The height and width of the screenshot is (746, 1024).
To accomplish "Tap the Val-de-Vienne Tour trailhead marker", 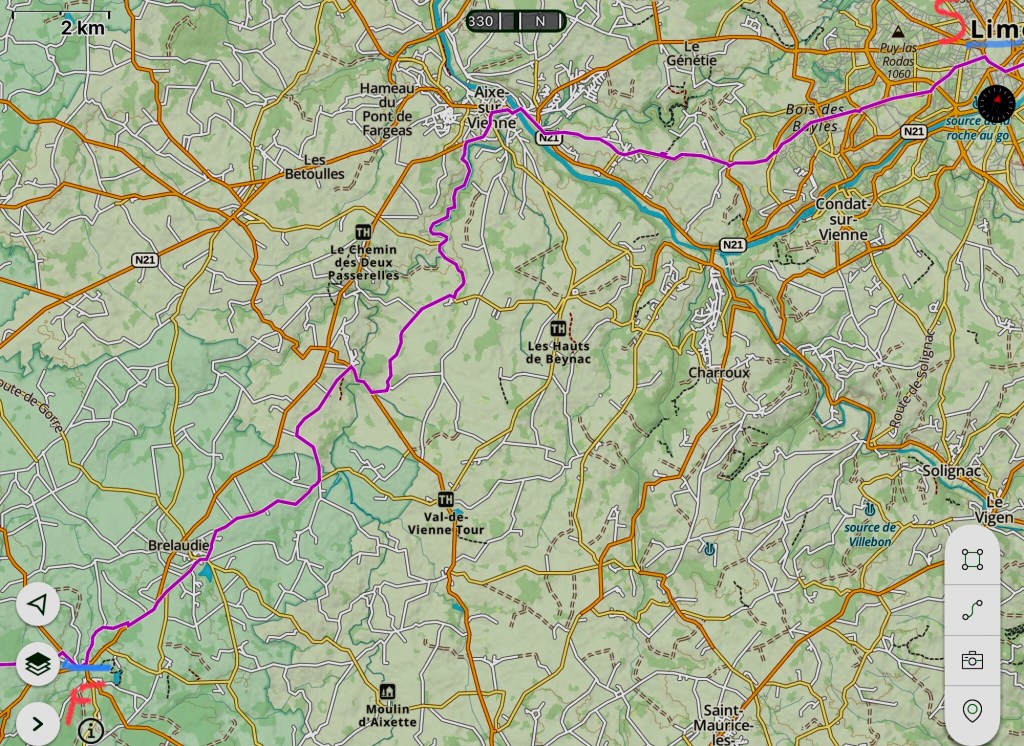I will click(x=445, y=500).
